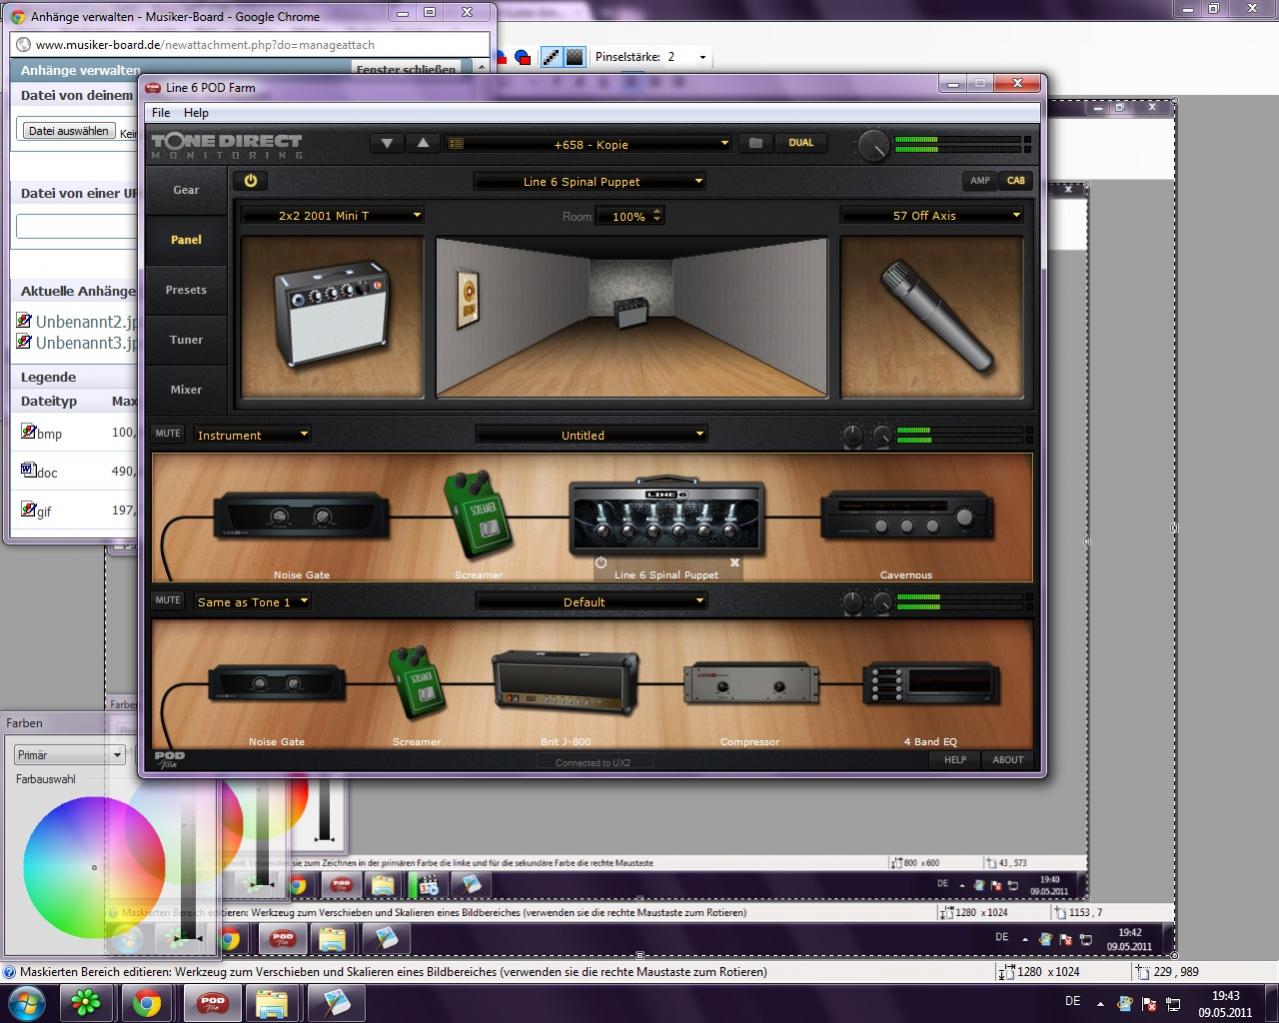Toggle the amp power button
1279x1023 pixels.
[x=250, y=181]
